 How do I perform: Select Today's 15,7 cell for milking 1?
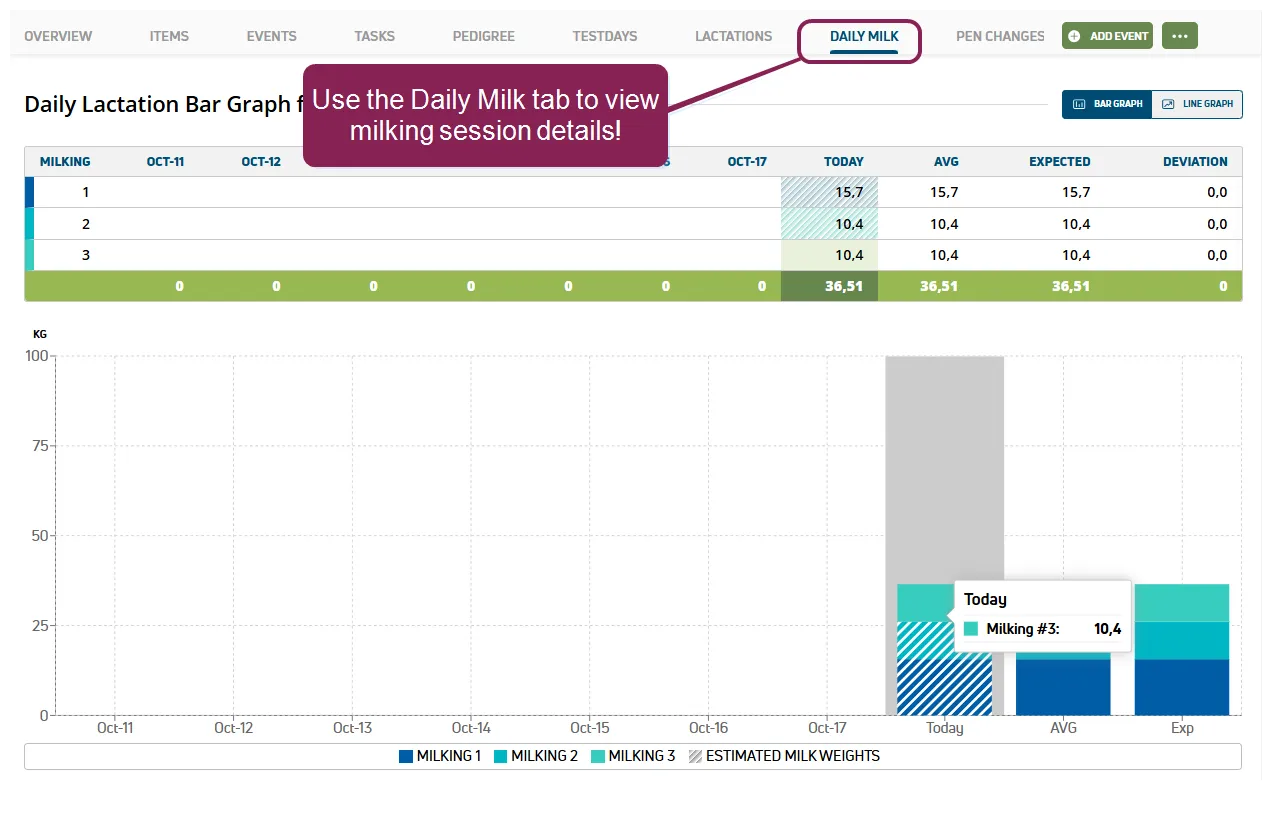coord(829,193)
